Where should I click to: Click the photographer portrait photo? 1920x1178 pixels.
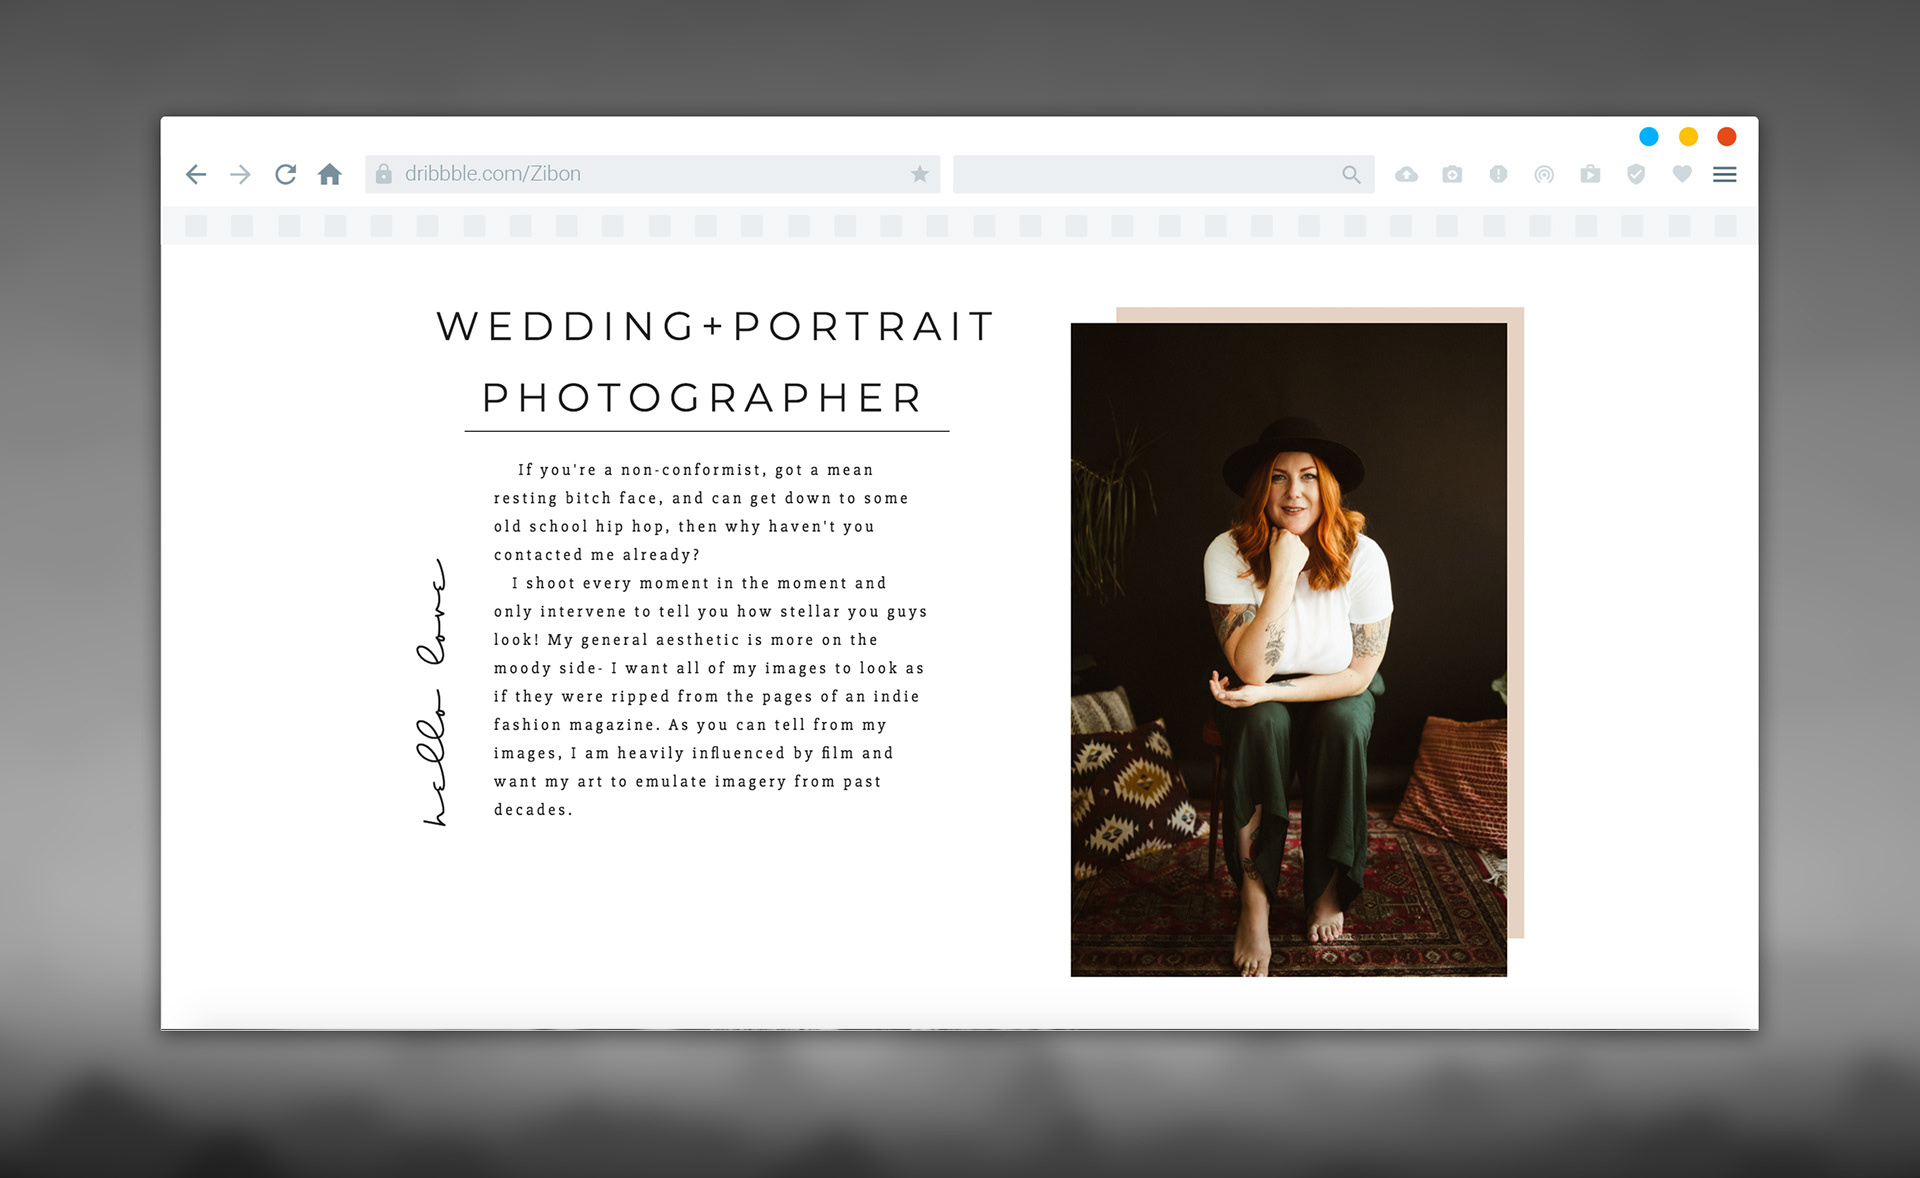point(1288,650)
